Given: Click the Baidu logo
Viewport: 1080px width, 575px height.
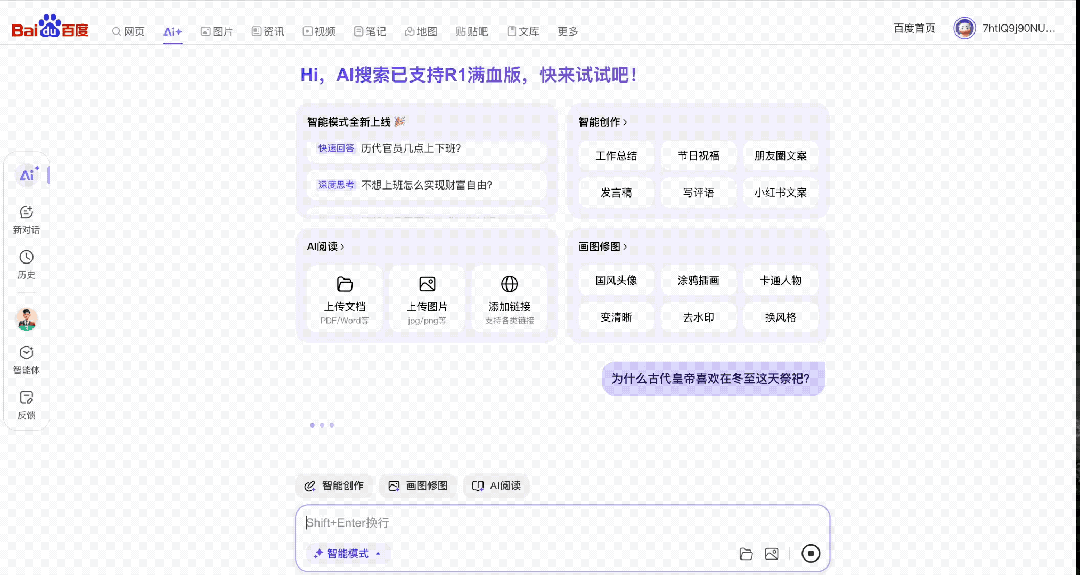Looking at the screenshot, I should [x=50, y=27].
